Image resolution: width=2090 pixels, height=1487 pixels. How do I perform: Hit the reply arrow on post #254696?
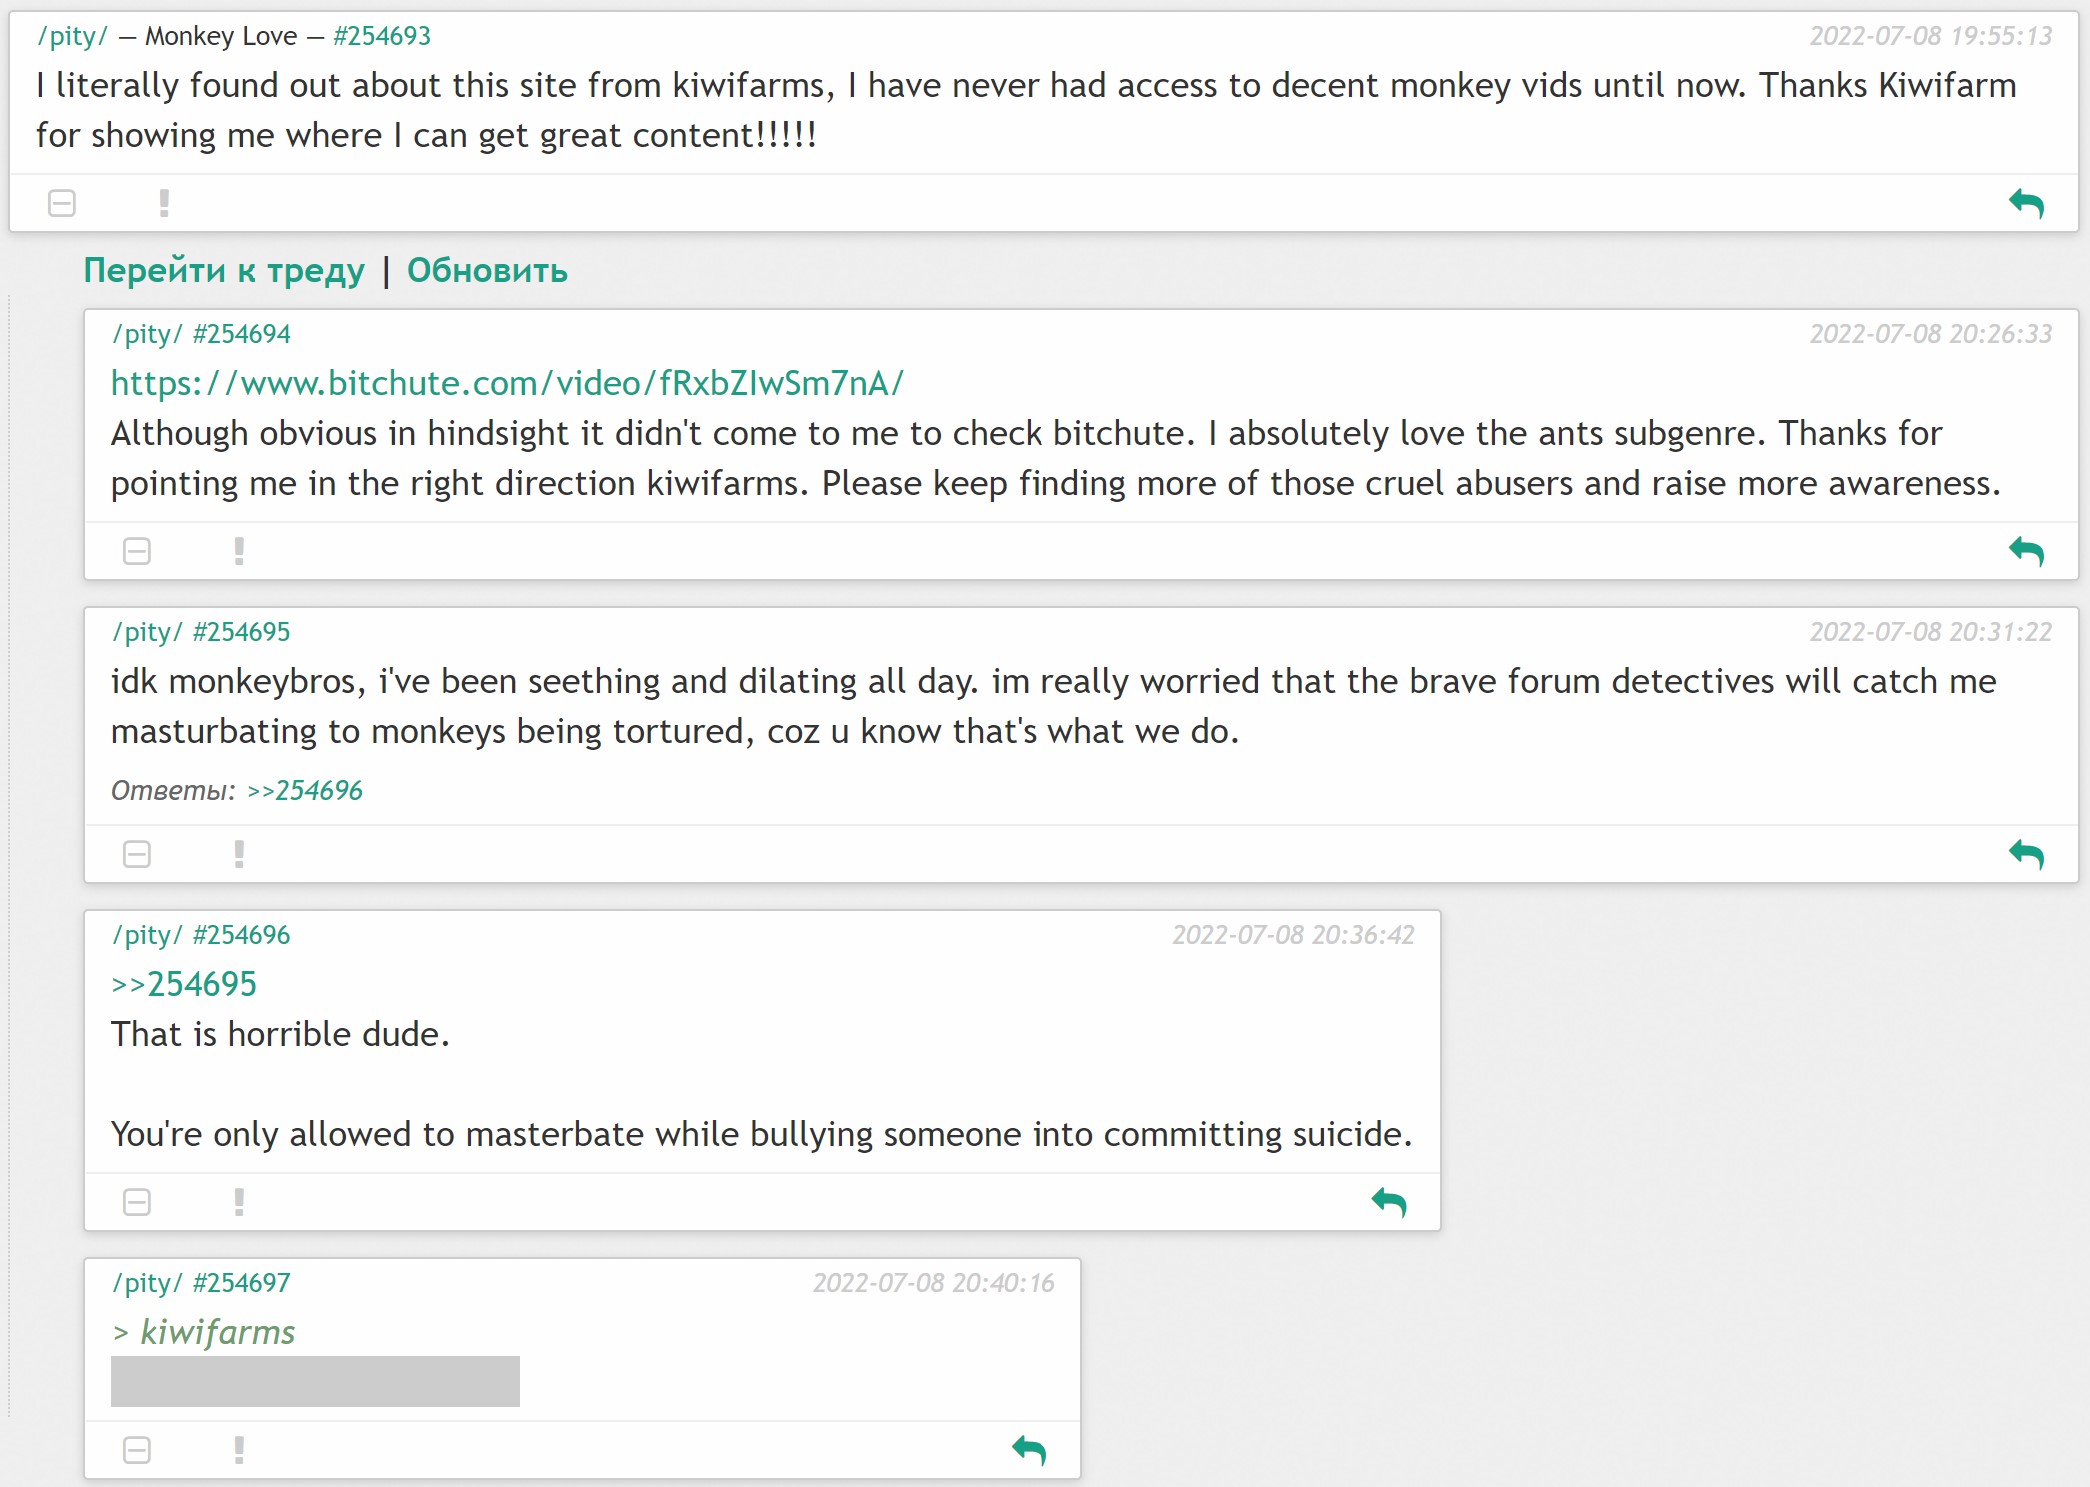[x=1388, y=1202]
